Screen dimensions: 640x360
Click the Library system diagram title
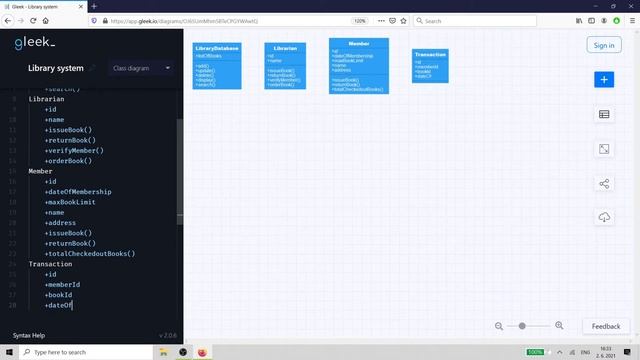click(x=56, y=68)
